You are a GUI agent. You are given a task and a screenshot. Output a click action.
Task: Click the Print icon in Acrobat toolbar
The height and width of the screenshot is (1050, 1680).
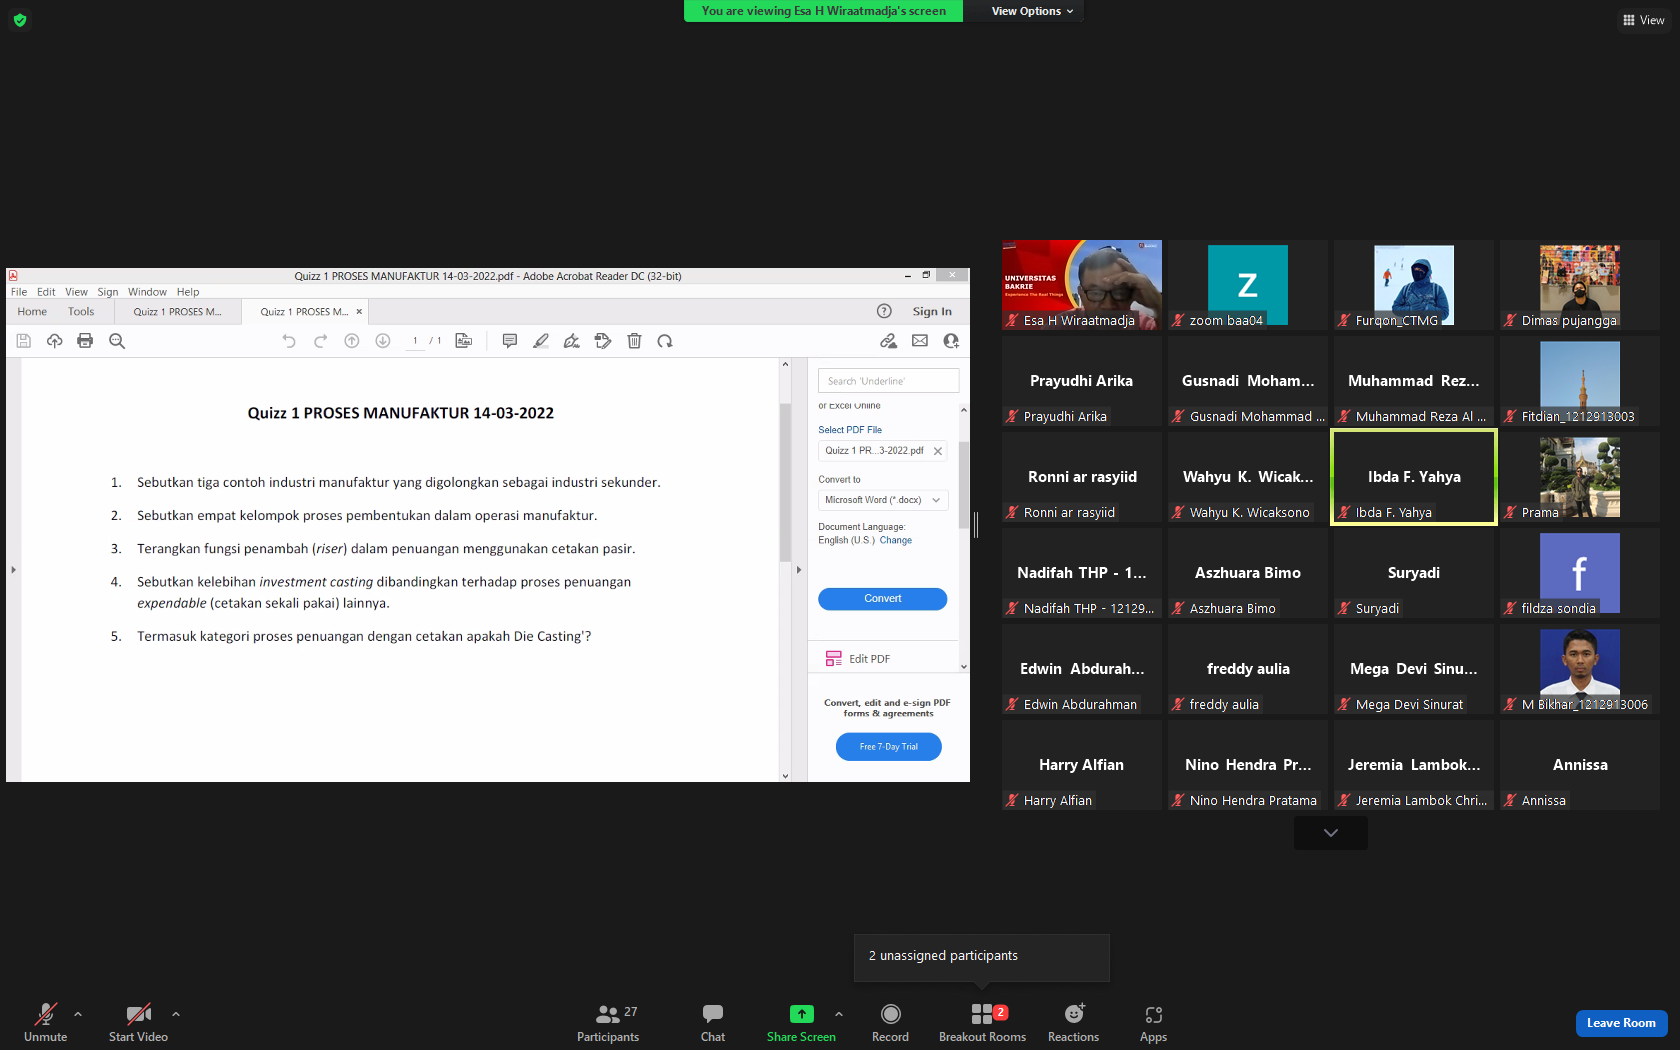point(85,341)
